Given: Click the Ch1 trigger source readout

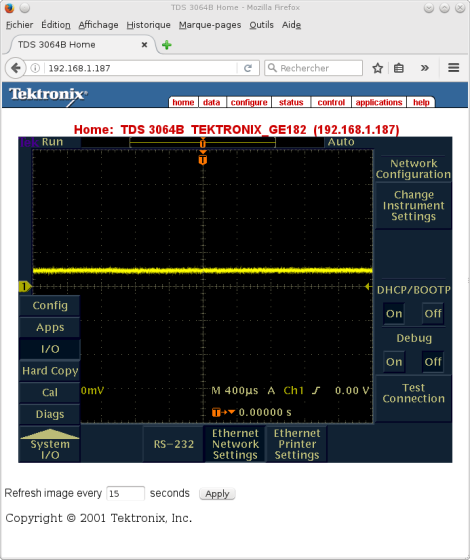Looking at the screenshot, I should 293,390.
